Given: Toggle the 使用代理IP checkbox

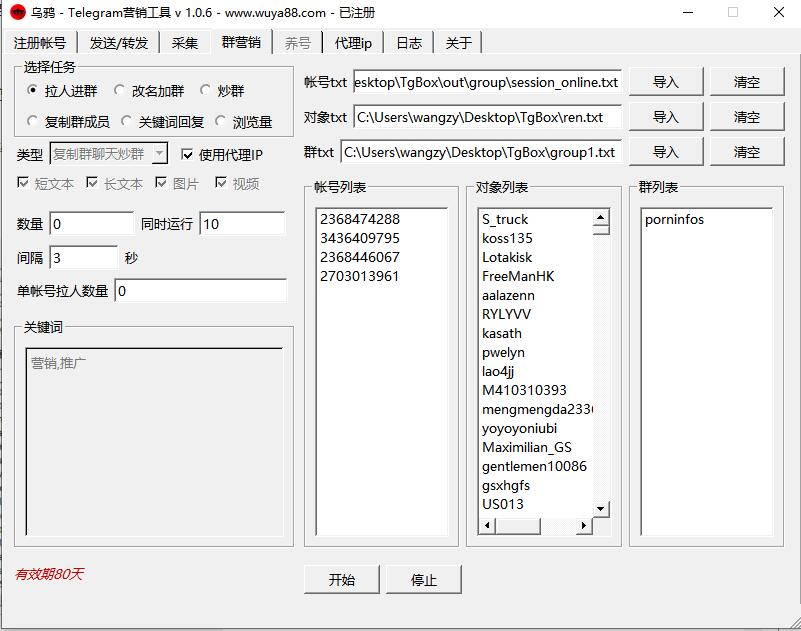Looking at the screenshot, I should (187, 154).
